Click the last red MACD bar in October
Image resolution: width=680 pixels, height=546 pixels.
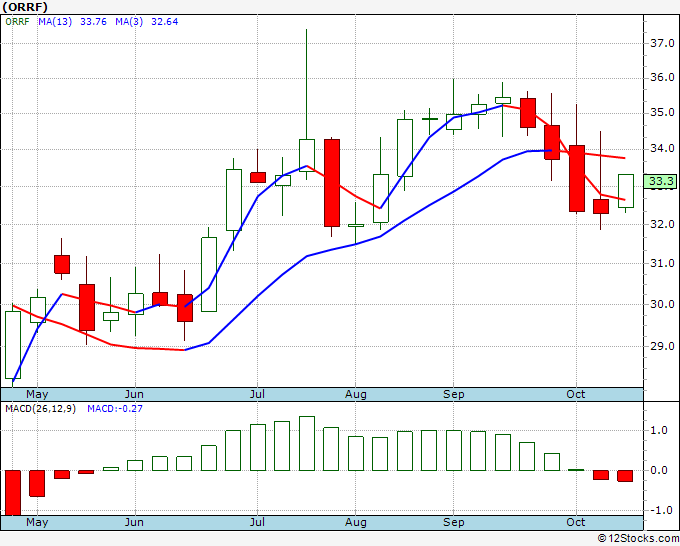tap(625, 476)
